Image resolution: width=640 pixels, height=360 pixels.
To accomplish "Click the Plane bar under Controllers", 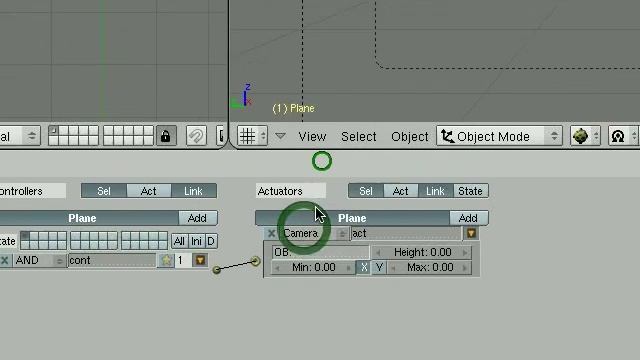I will click(x=89, y=218).
